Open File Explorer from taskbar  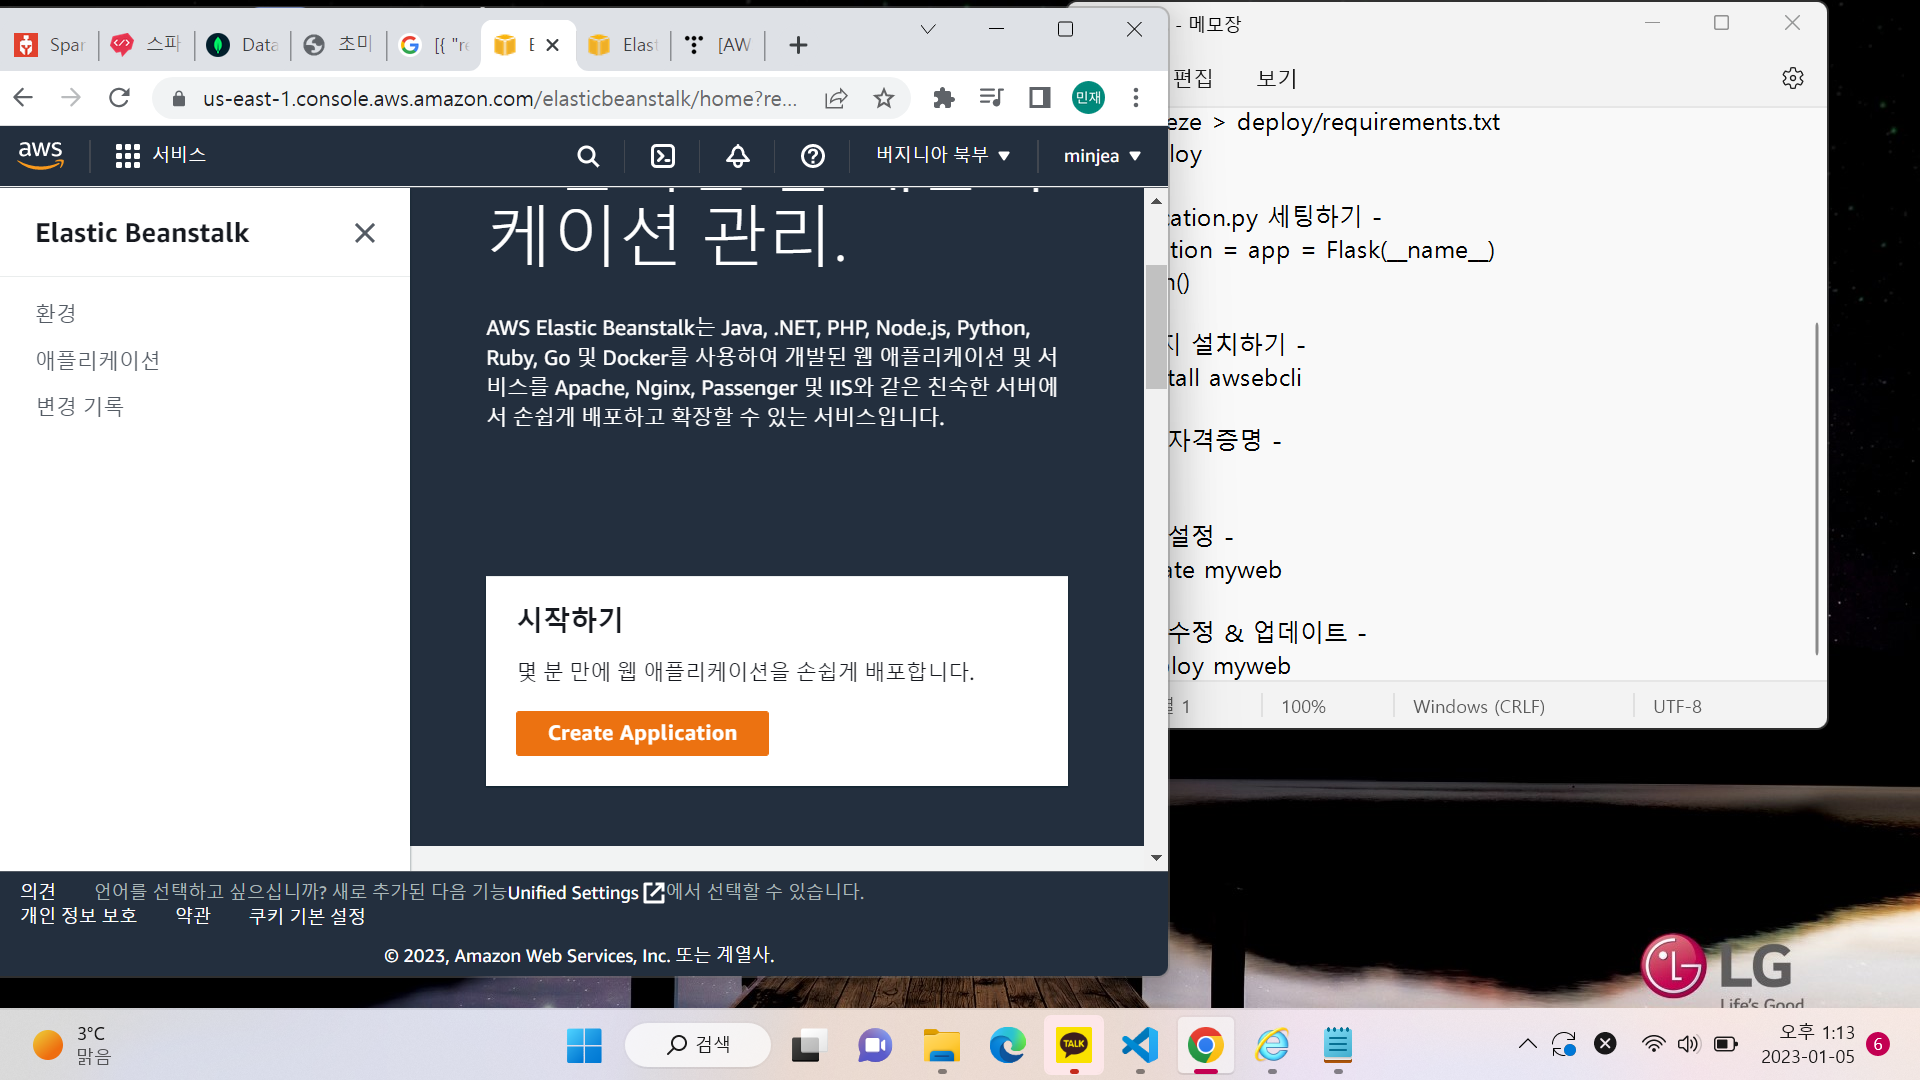(941, 1045)
